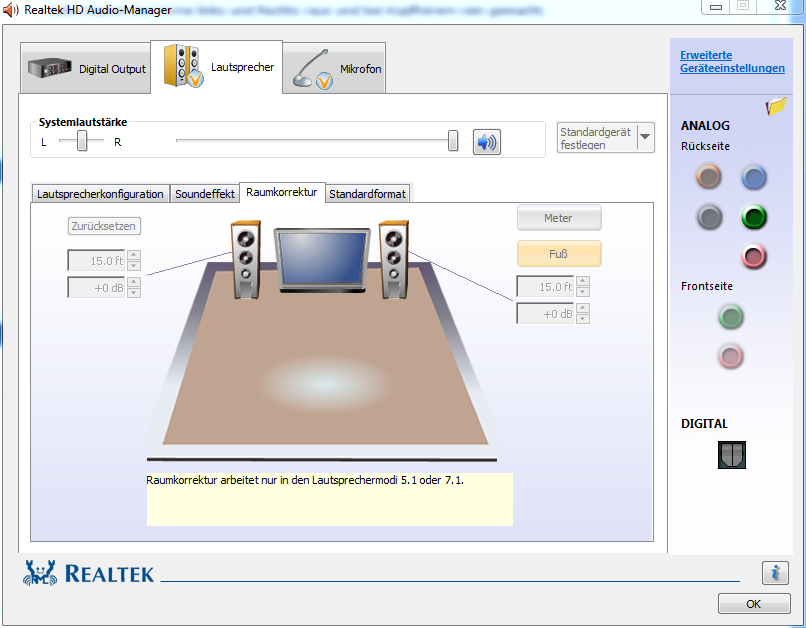Click the listener spot on room floor
The width and height of the screenshot is (806, 628).
324,384
